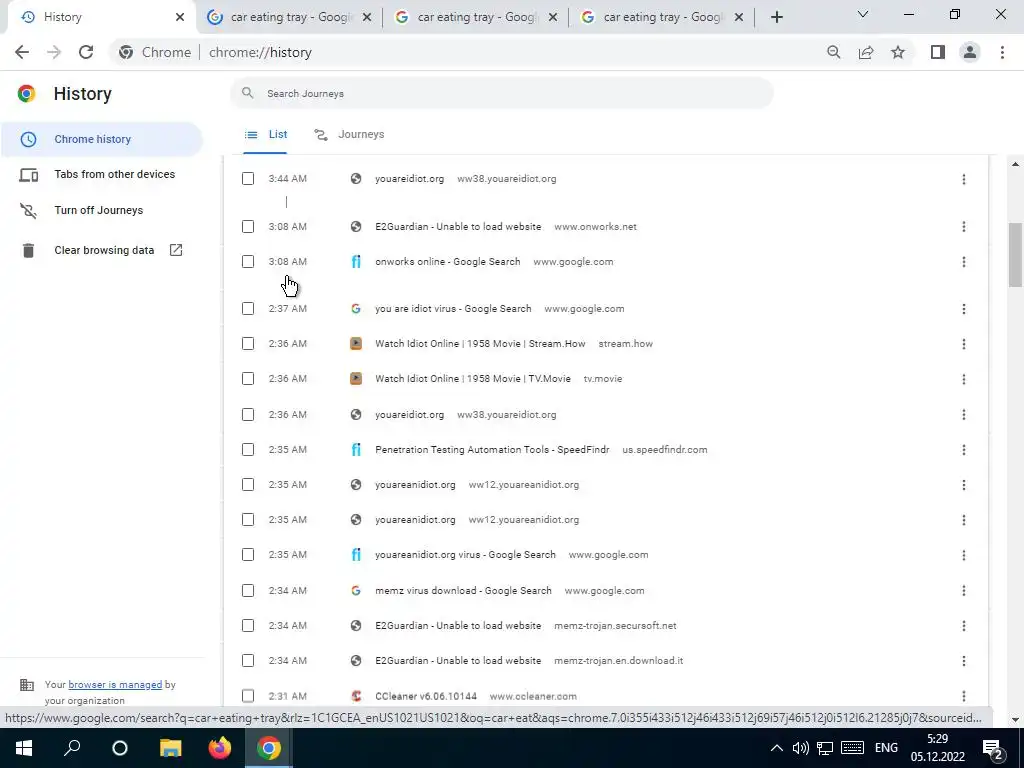This screenshot has height=768, width=1024.
Task: Open CCleaner v6.06.10144 history entry
Action: (x=426, y=696)
